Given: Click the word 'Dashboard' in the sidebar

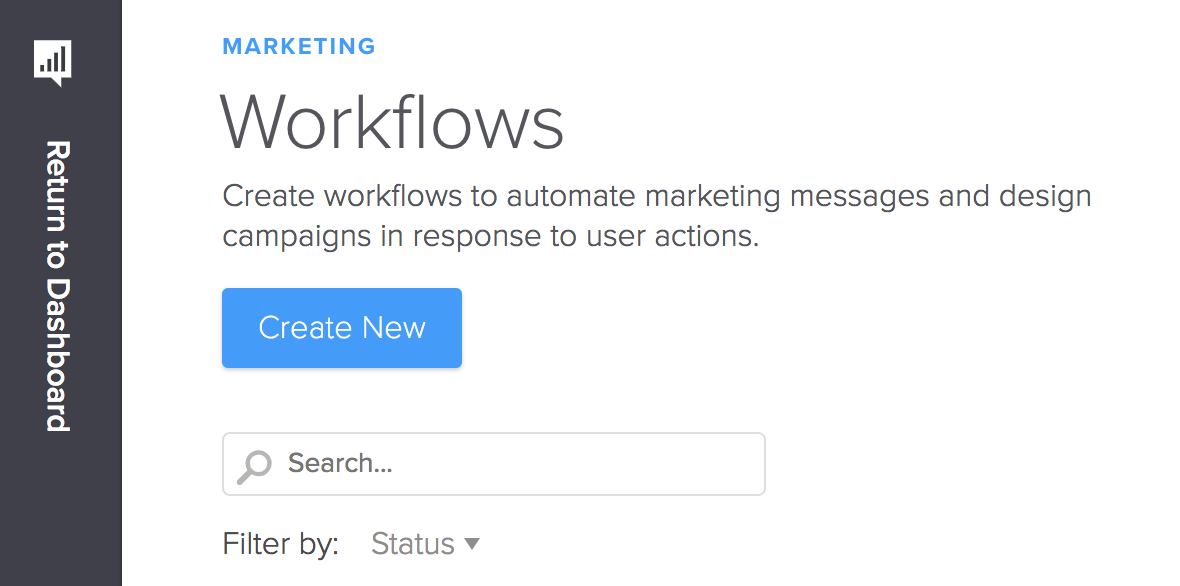Looking at the screenshot, I should pos(59,355).
